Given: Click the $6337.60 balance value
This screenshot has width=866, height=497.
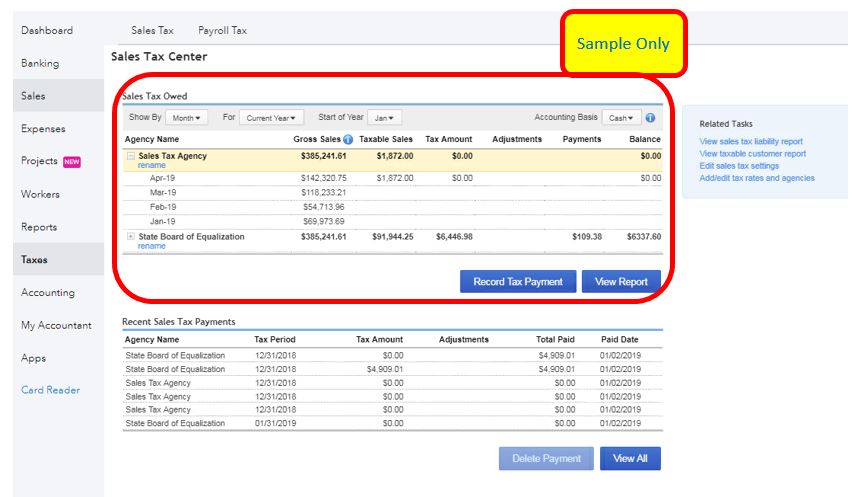Looking at the screenshot, I should pyautogui.click(x=644, y=236).
